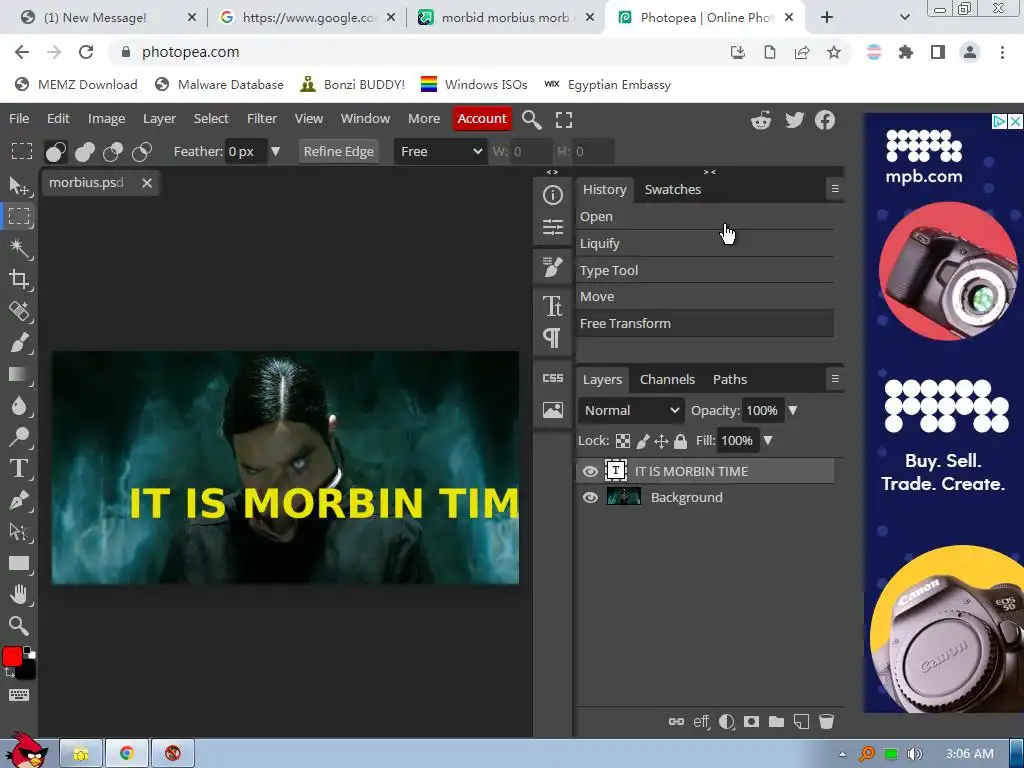
Task: Select the Pen tool
Action: click(19, 500)
